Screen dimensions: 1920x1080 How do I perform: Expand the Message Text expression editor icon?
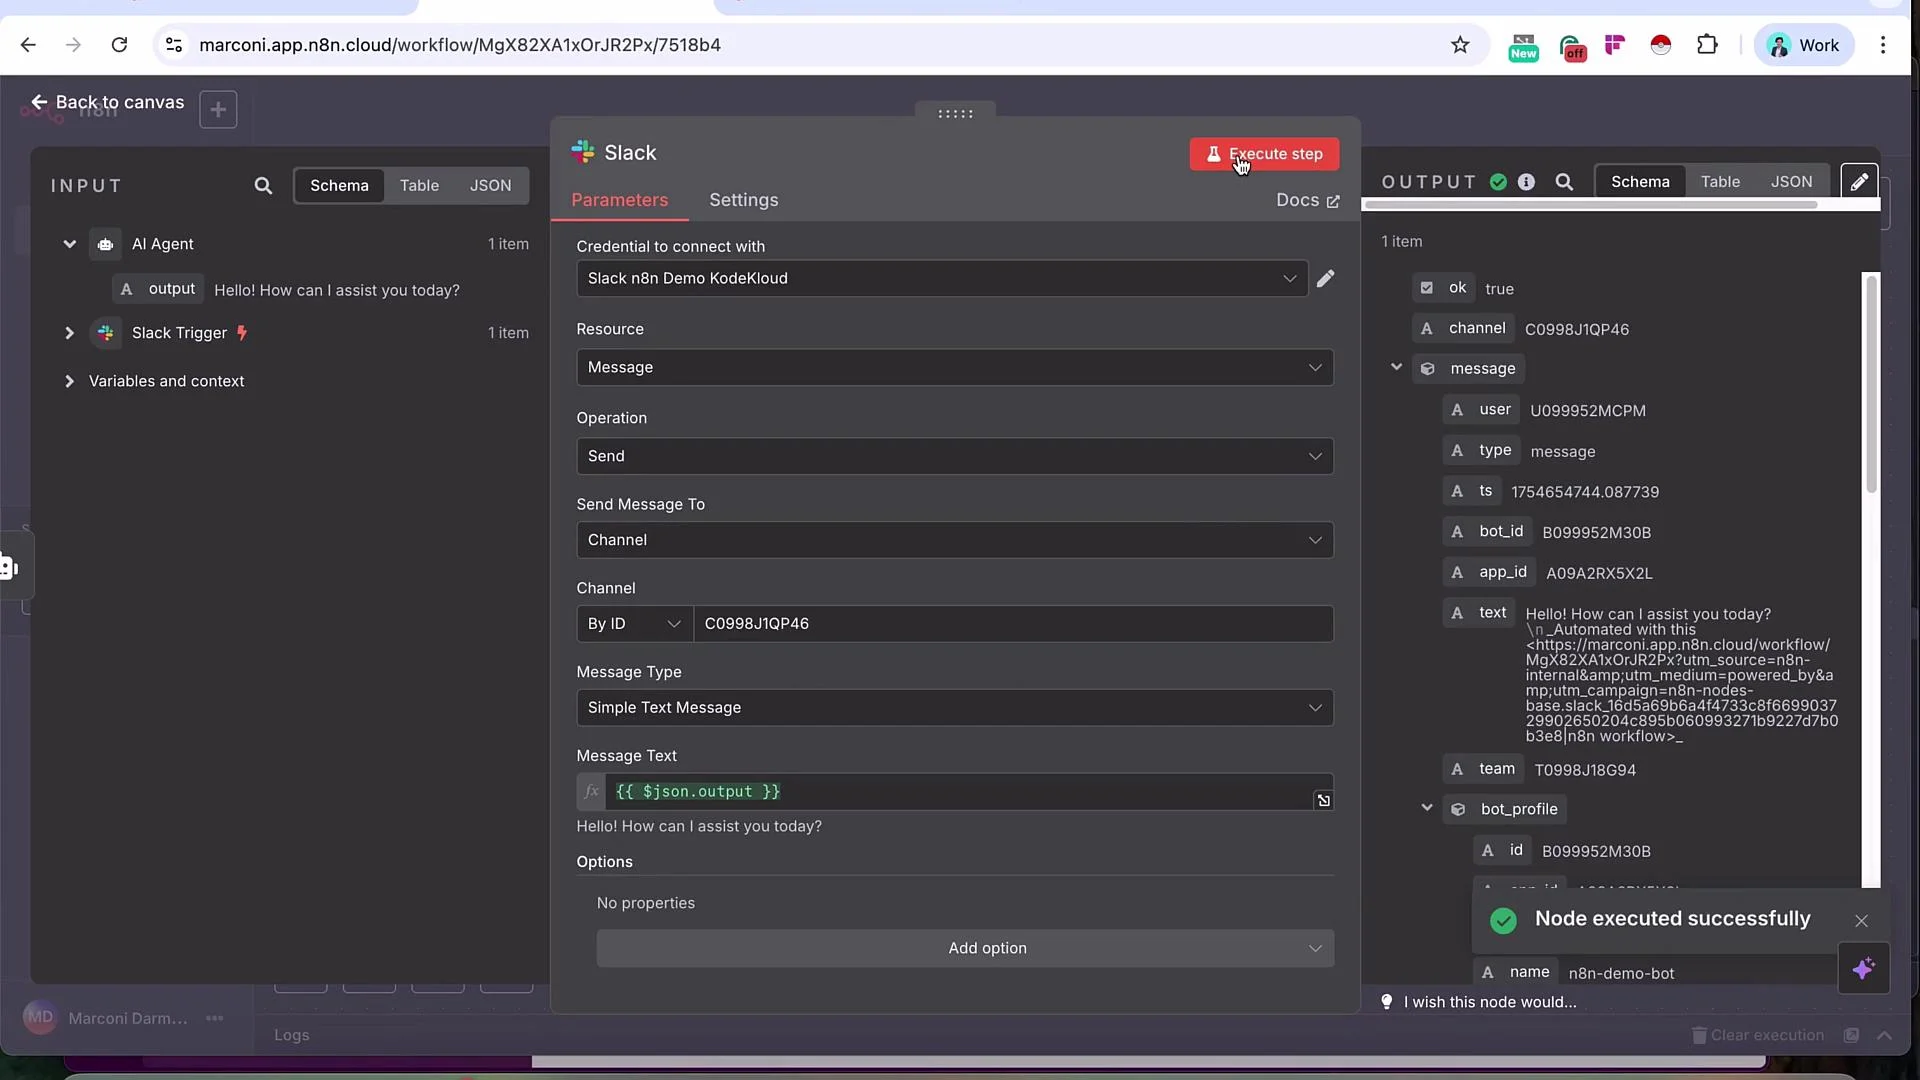[1323, 800]
